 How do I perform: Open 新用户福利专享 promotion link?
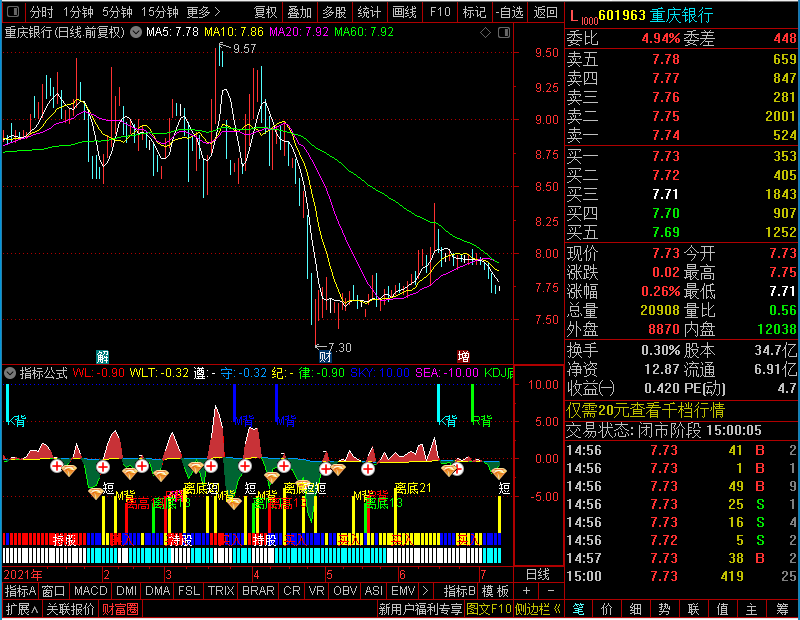pyautogui.click(x=420, y=609)
